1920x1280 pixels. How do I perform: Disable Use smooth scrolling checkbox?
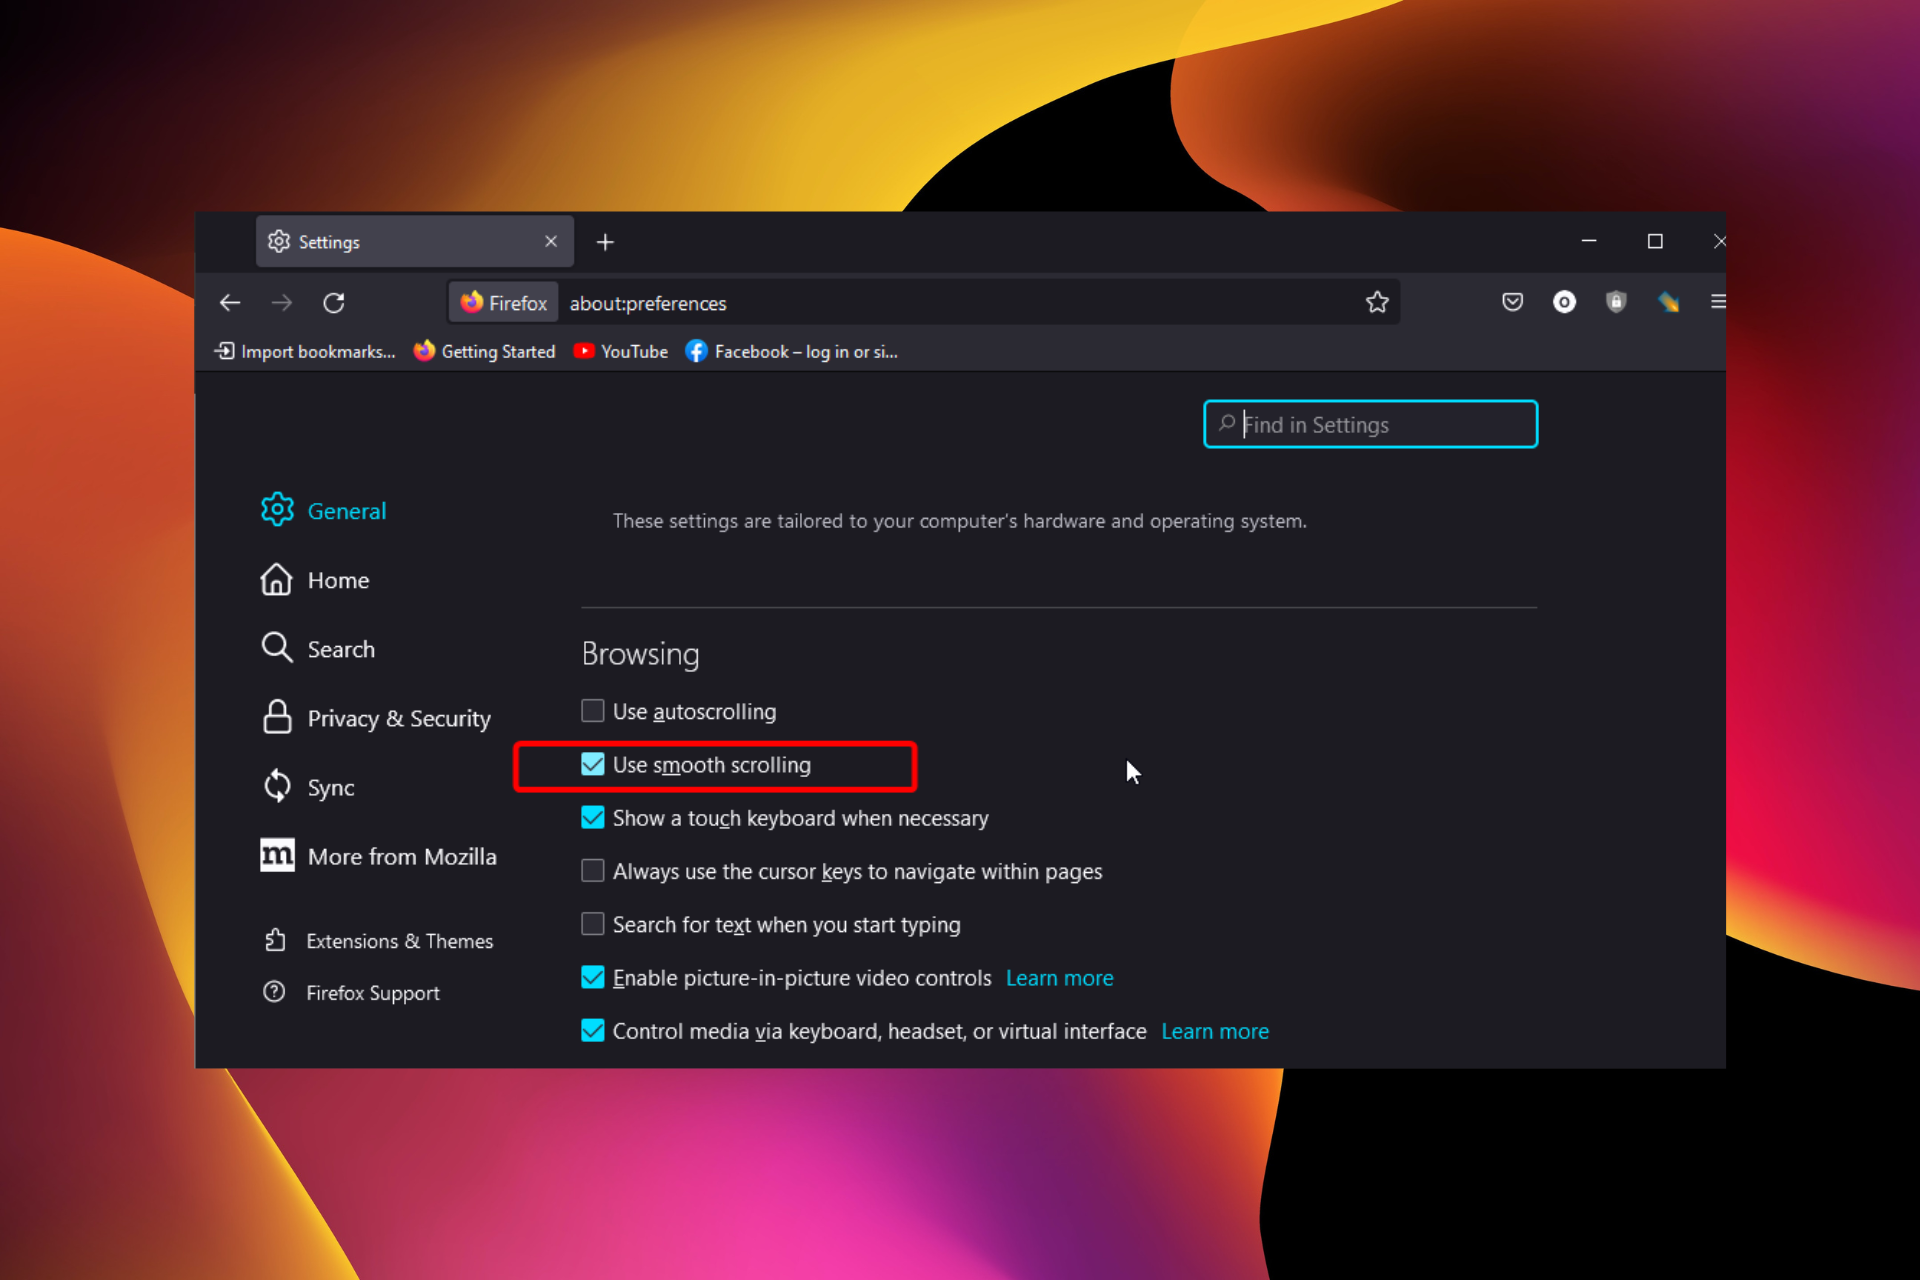coord(593,764)
